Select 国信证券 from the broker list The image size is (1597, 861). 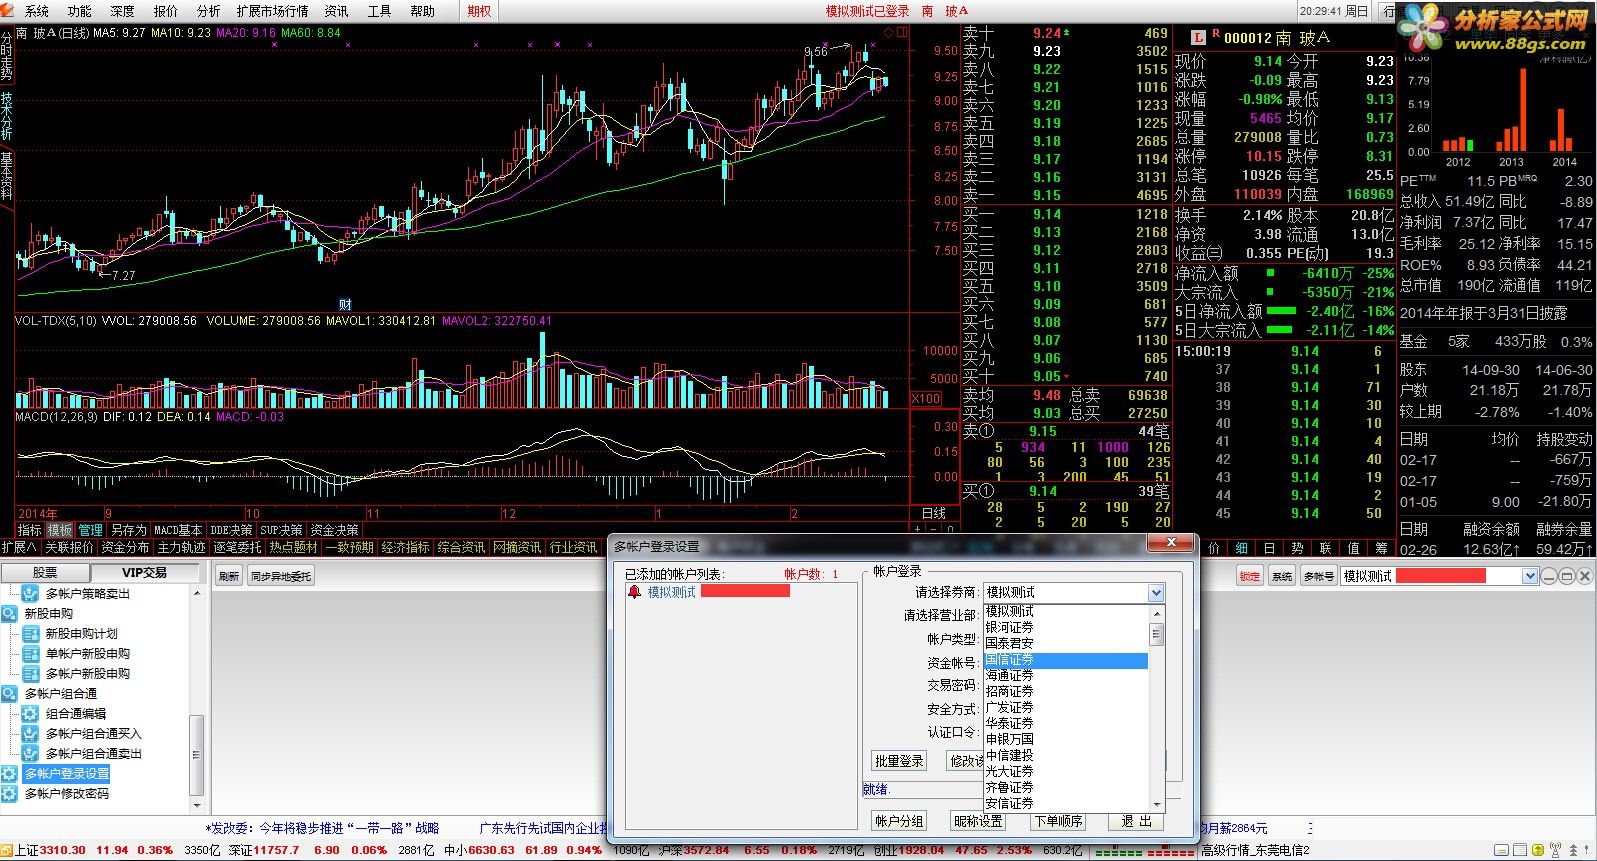(1066, 660)
